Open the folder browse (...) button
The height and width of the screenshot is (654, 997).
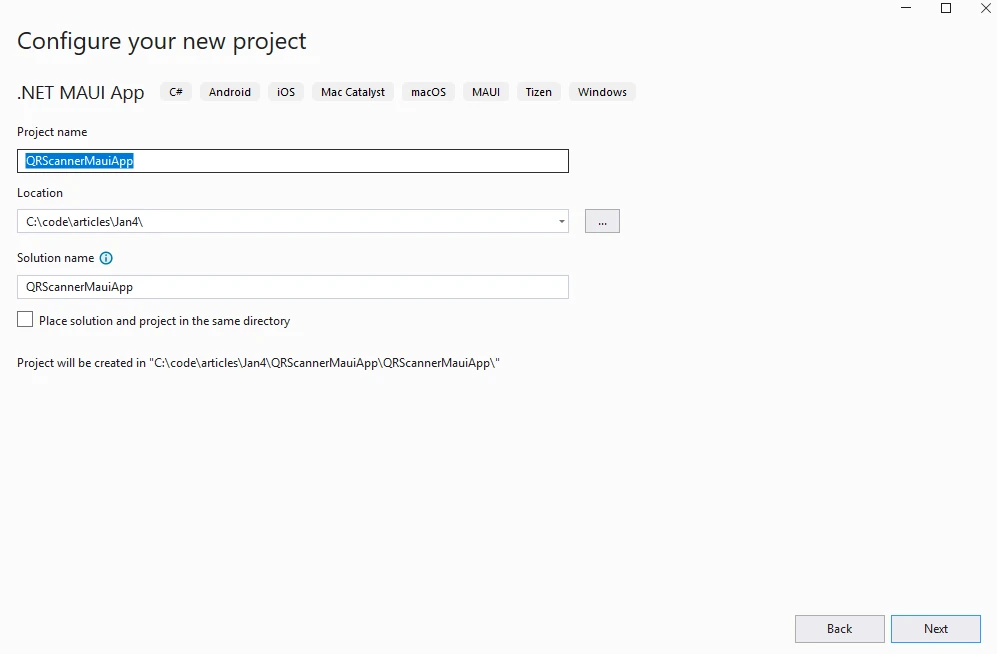(x=602, y=221)
